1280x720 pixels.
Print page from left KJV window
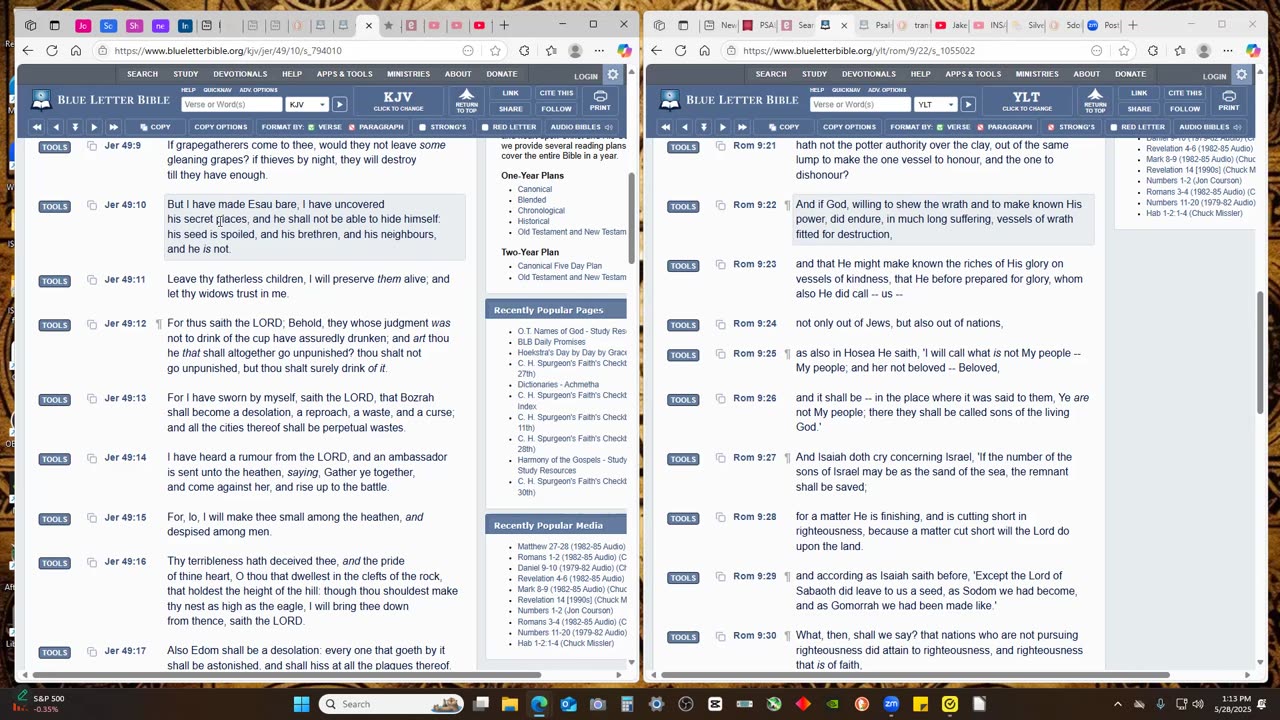pos(600,100)
